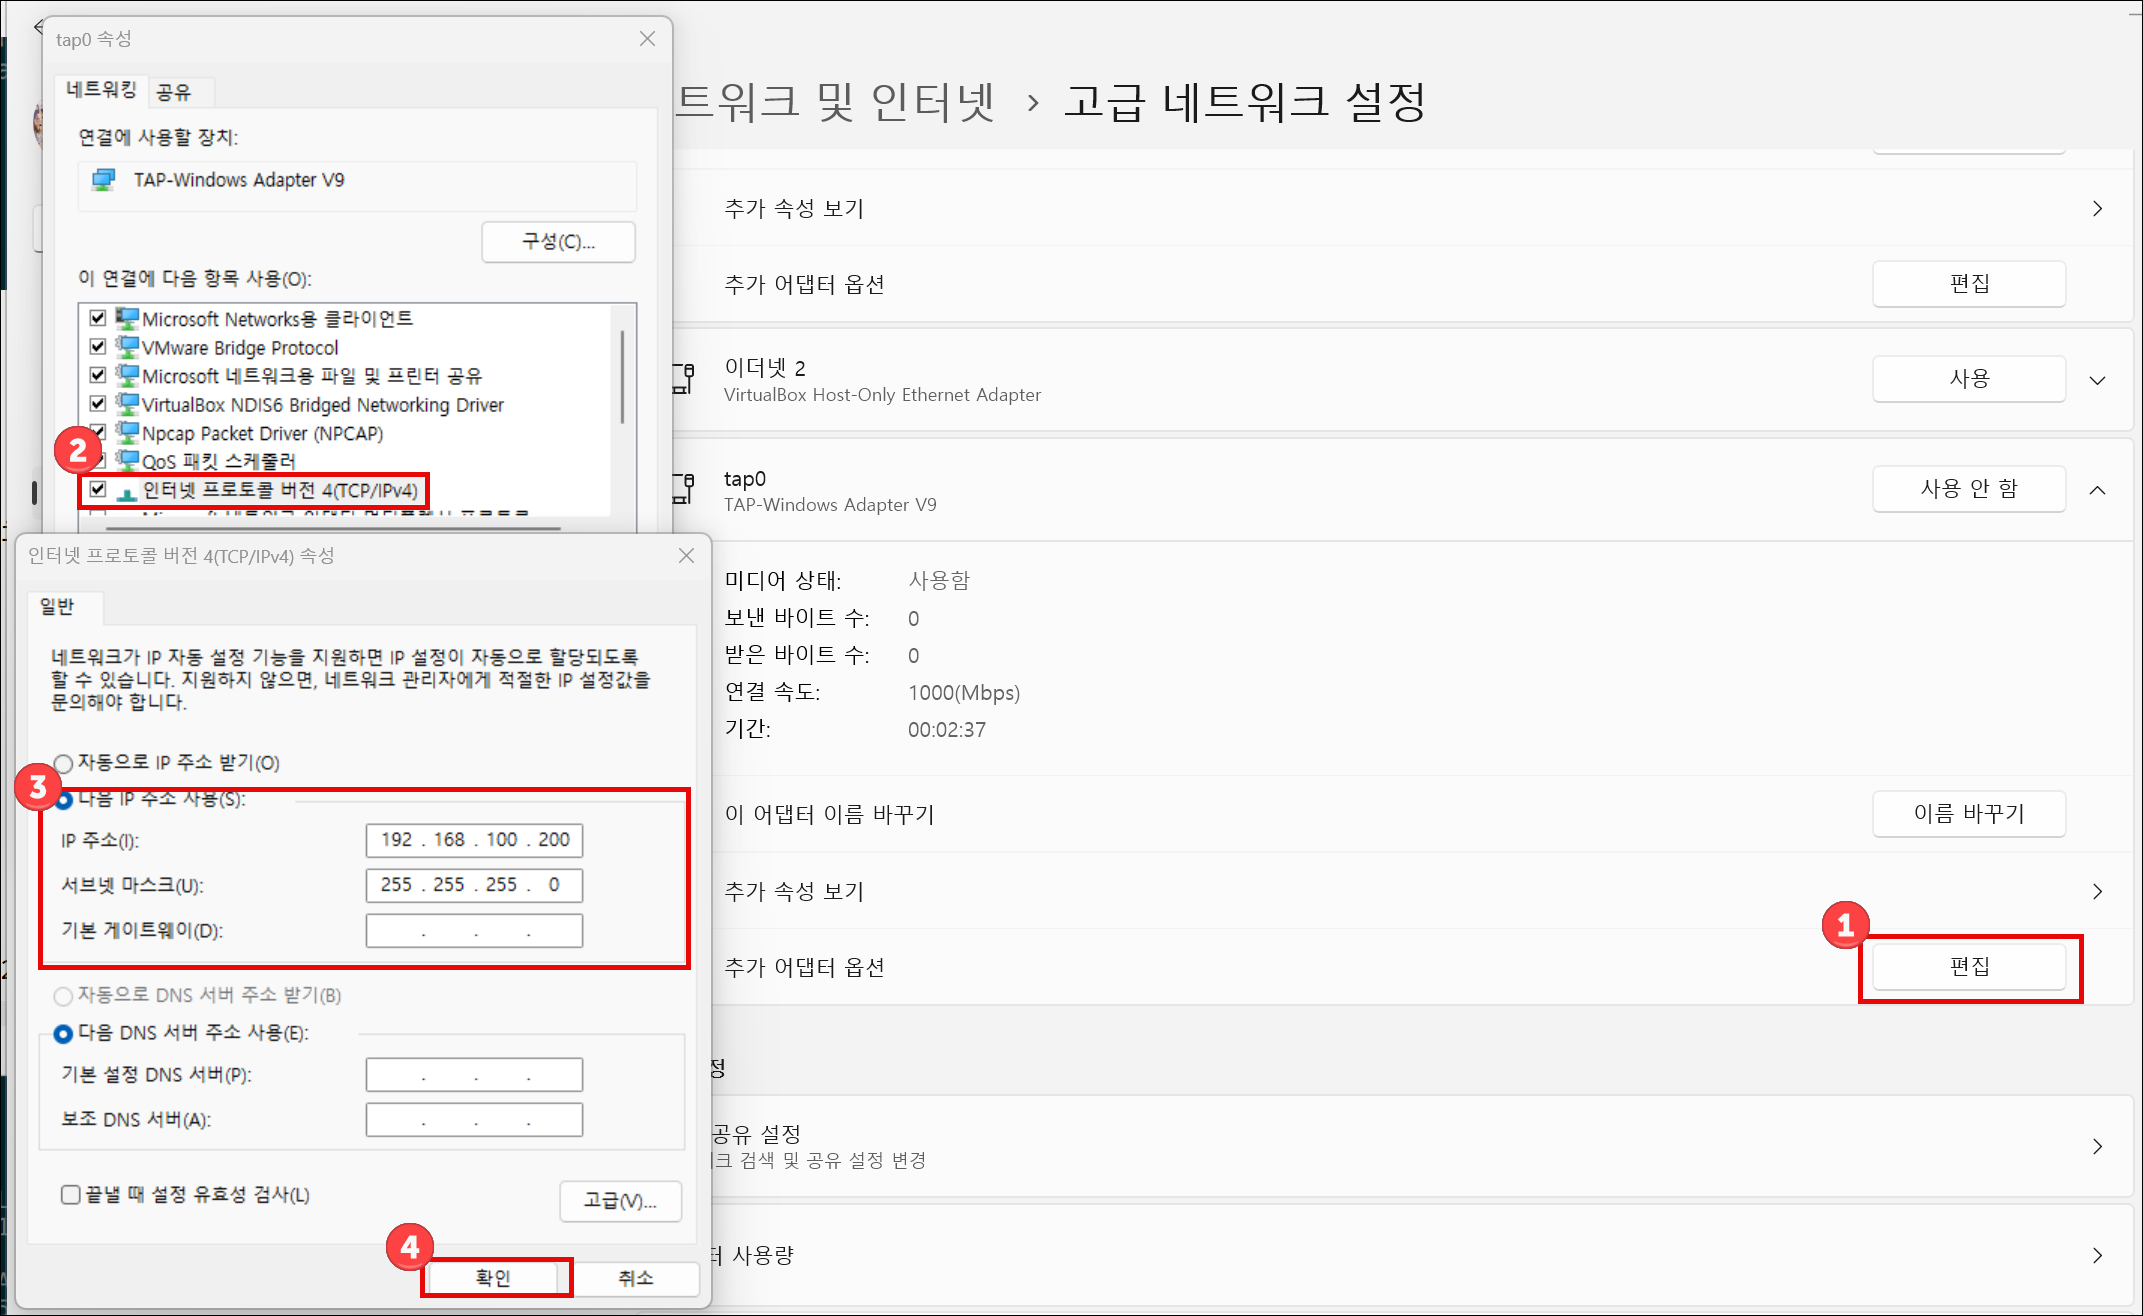Viewport: 2143px width, 1316px height.
Task: Switch to the 공유 tab
Action: tap(174, 92)
